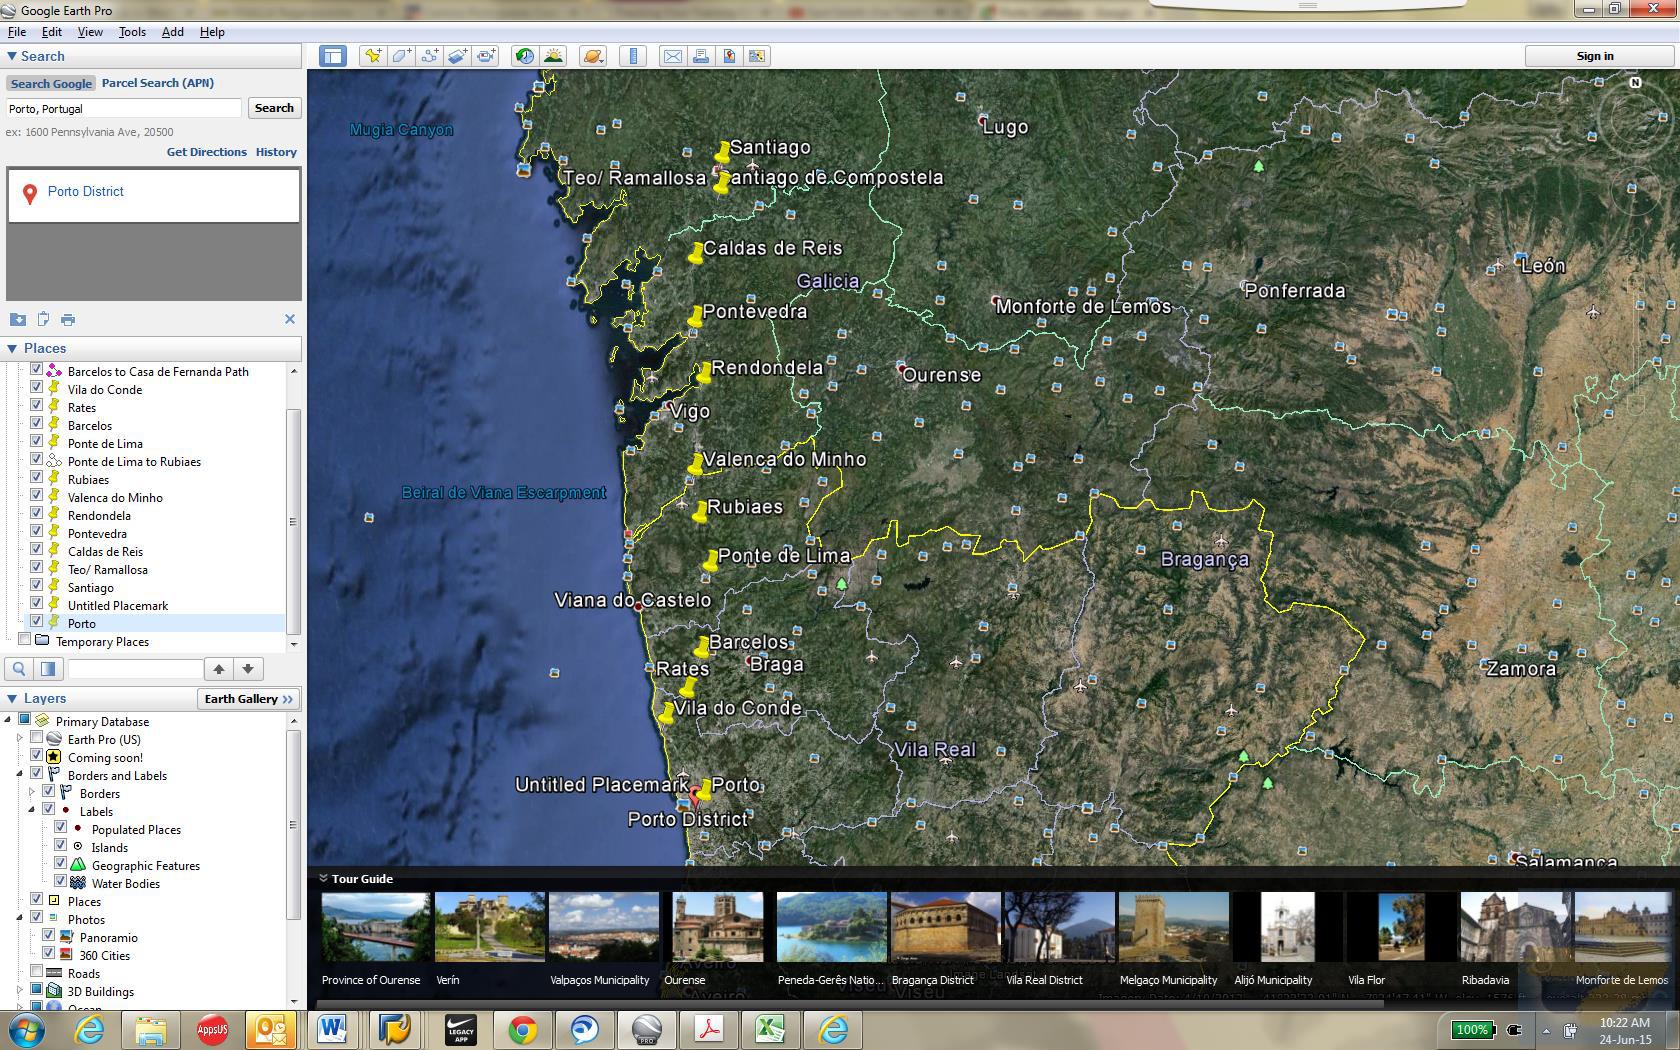Print the search results
Image resolution: width=1680 pixels, height=1050 pixels.
pos(68,319)
